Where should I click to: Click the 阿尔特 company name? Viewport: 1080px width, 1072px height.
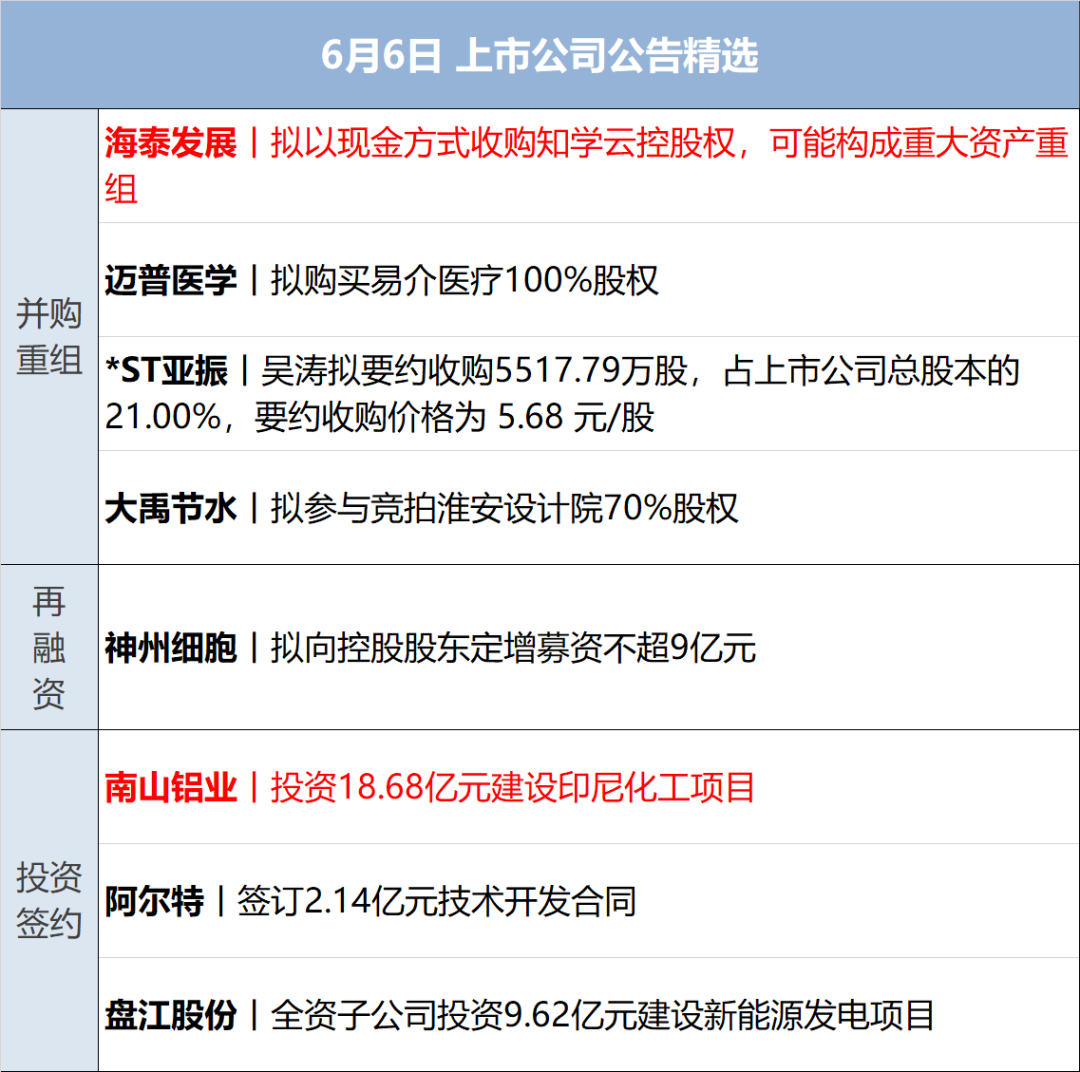point(154,902)
